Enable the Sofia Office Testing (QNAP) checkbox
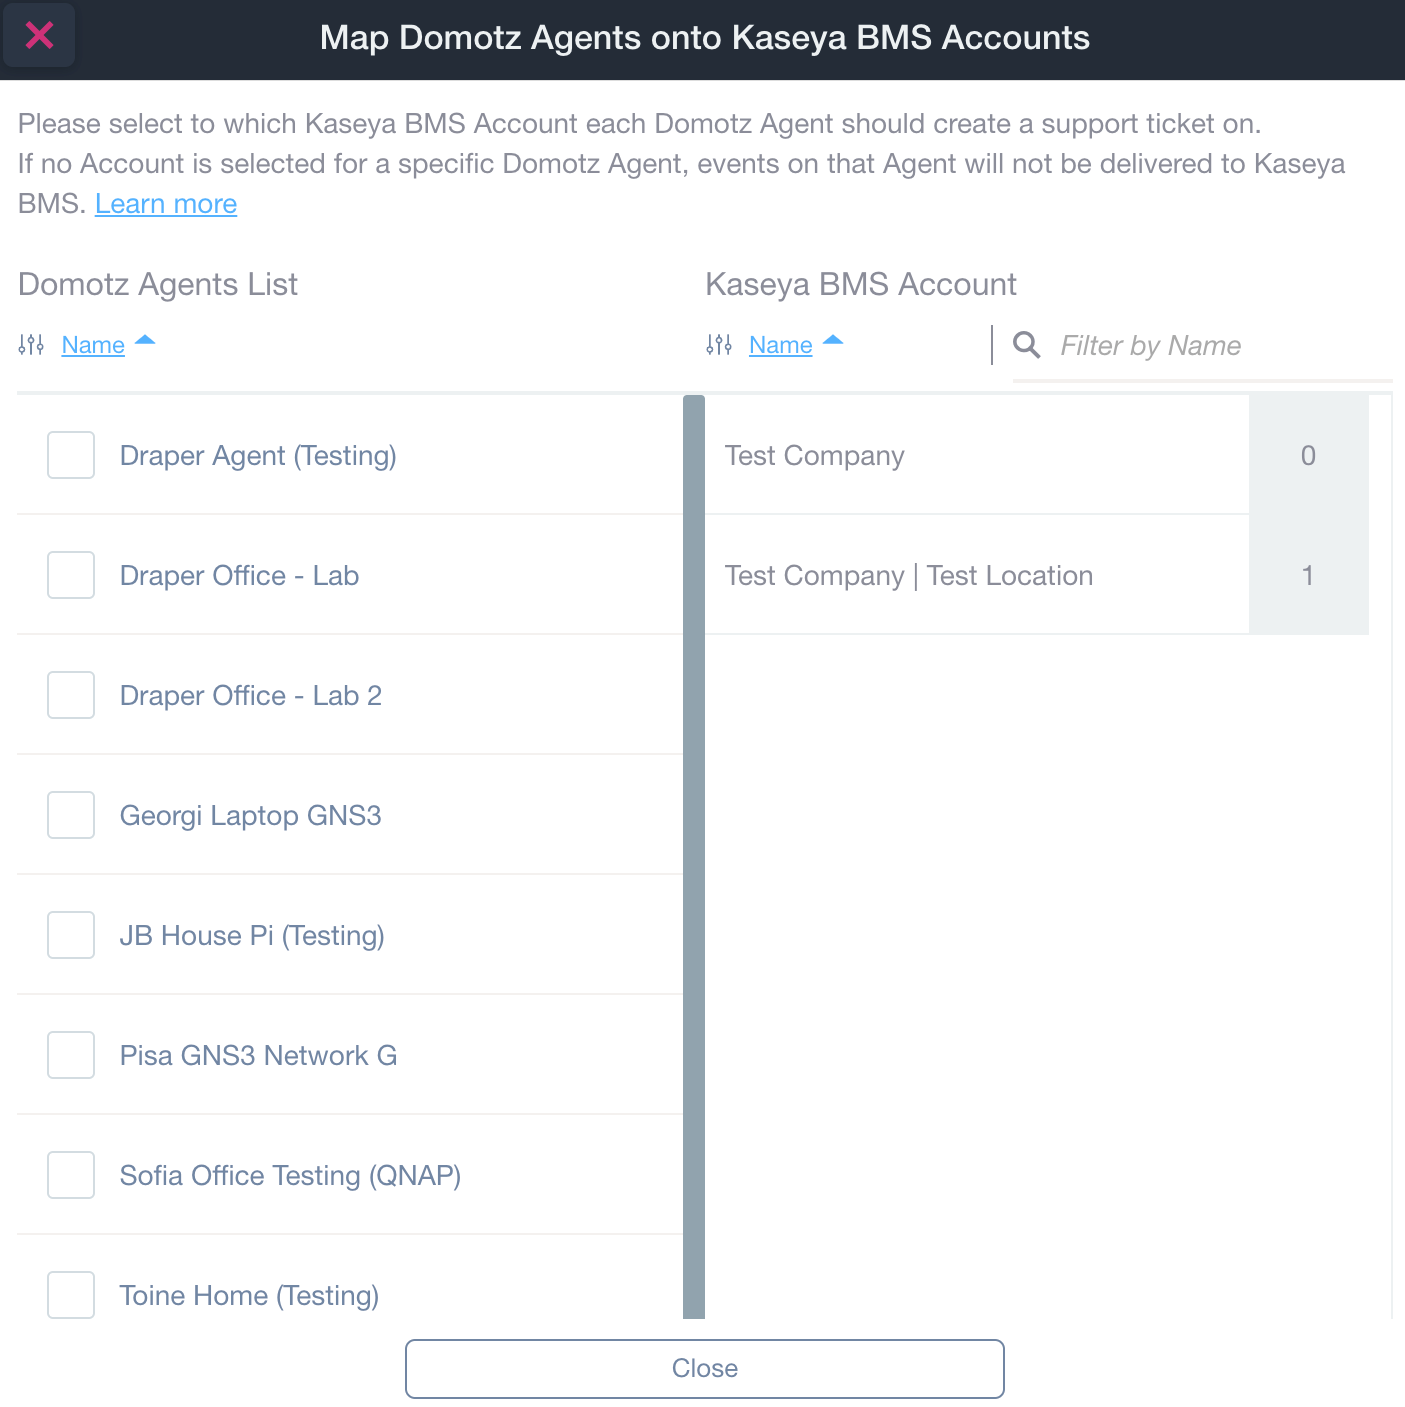 70,1175
